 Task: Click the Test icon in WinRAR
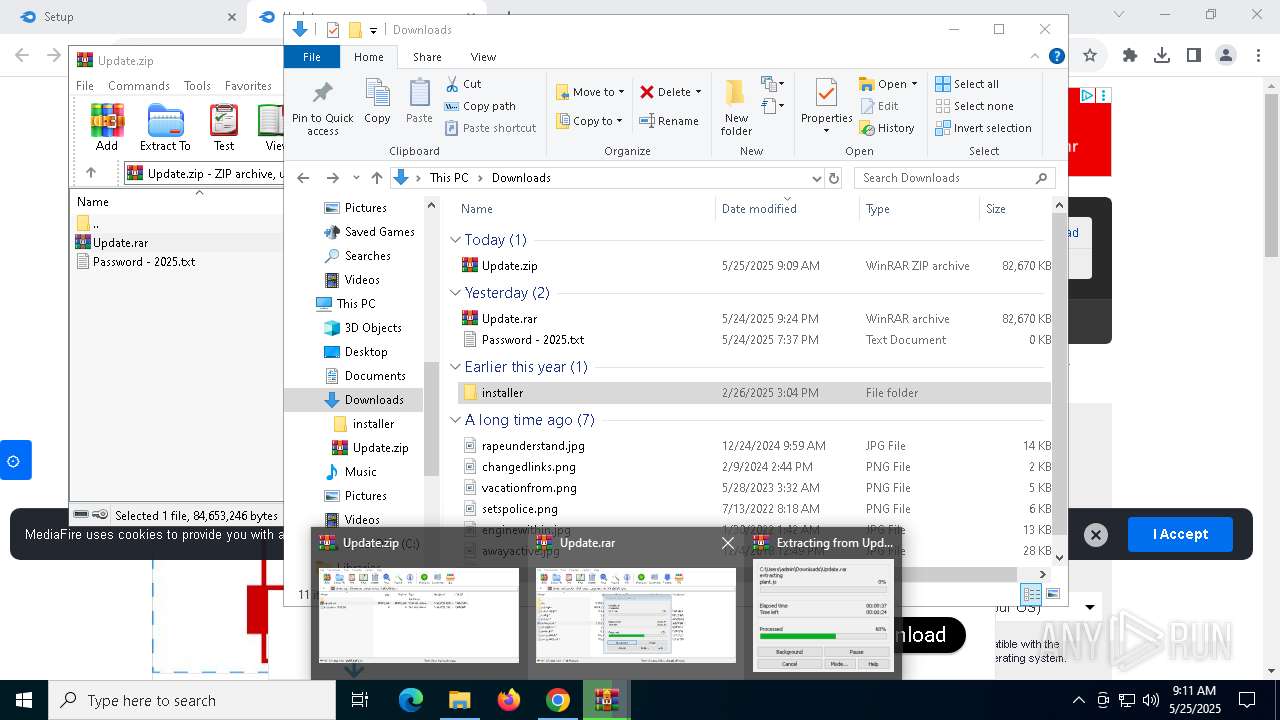tap(224, 127)
